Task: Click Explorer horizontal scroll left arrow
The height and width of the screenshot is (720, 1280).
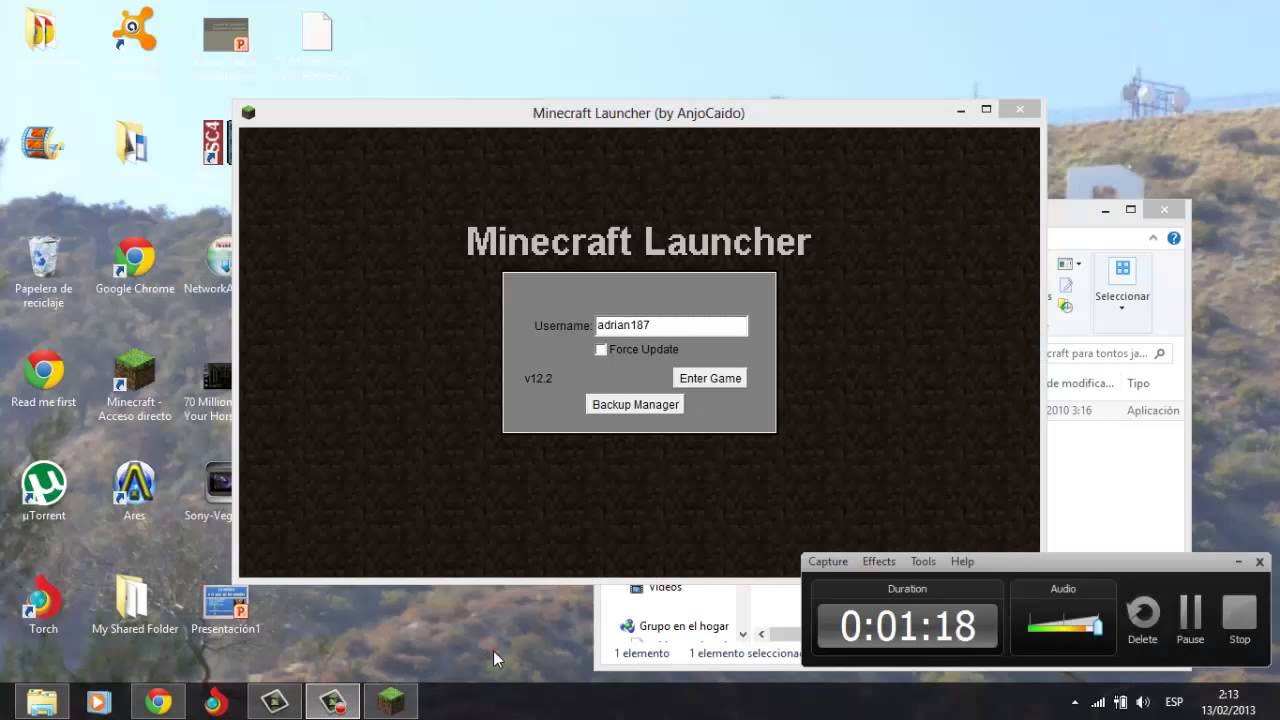Action: pyautogui.click(x=761, y=633)
